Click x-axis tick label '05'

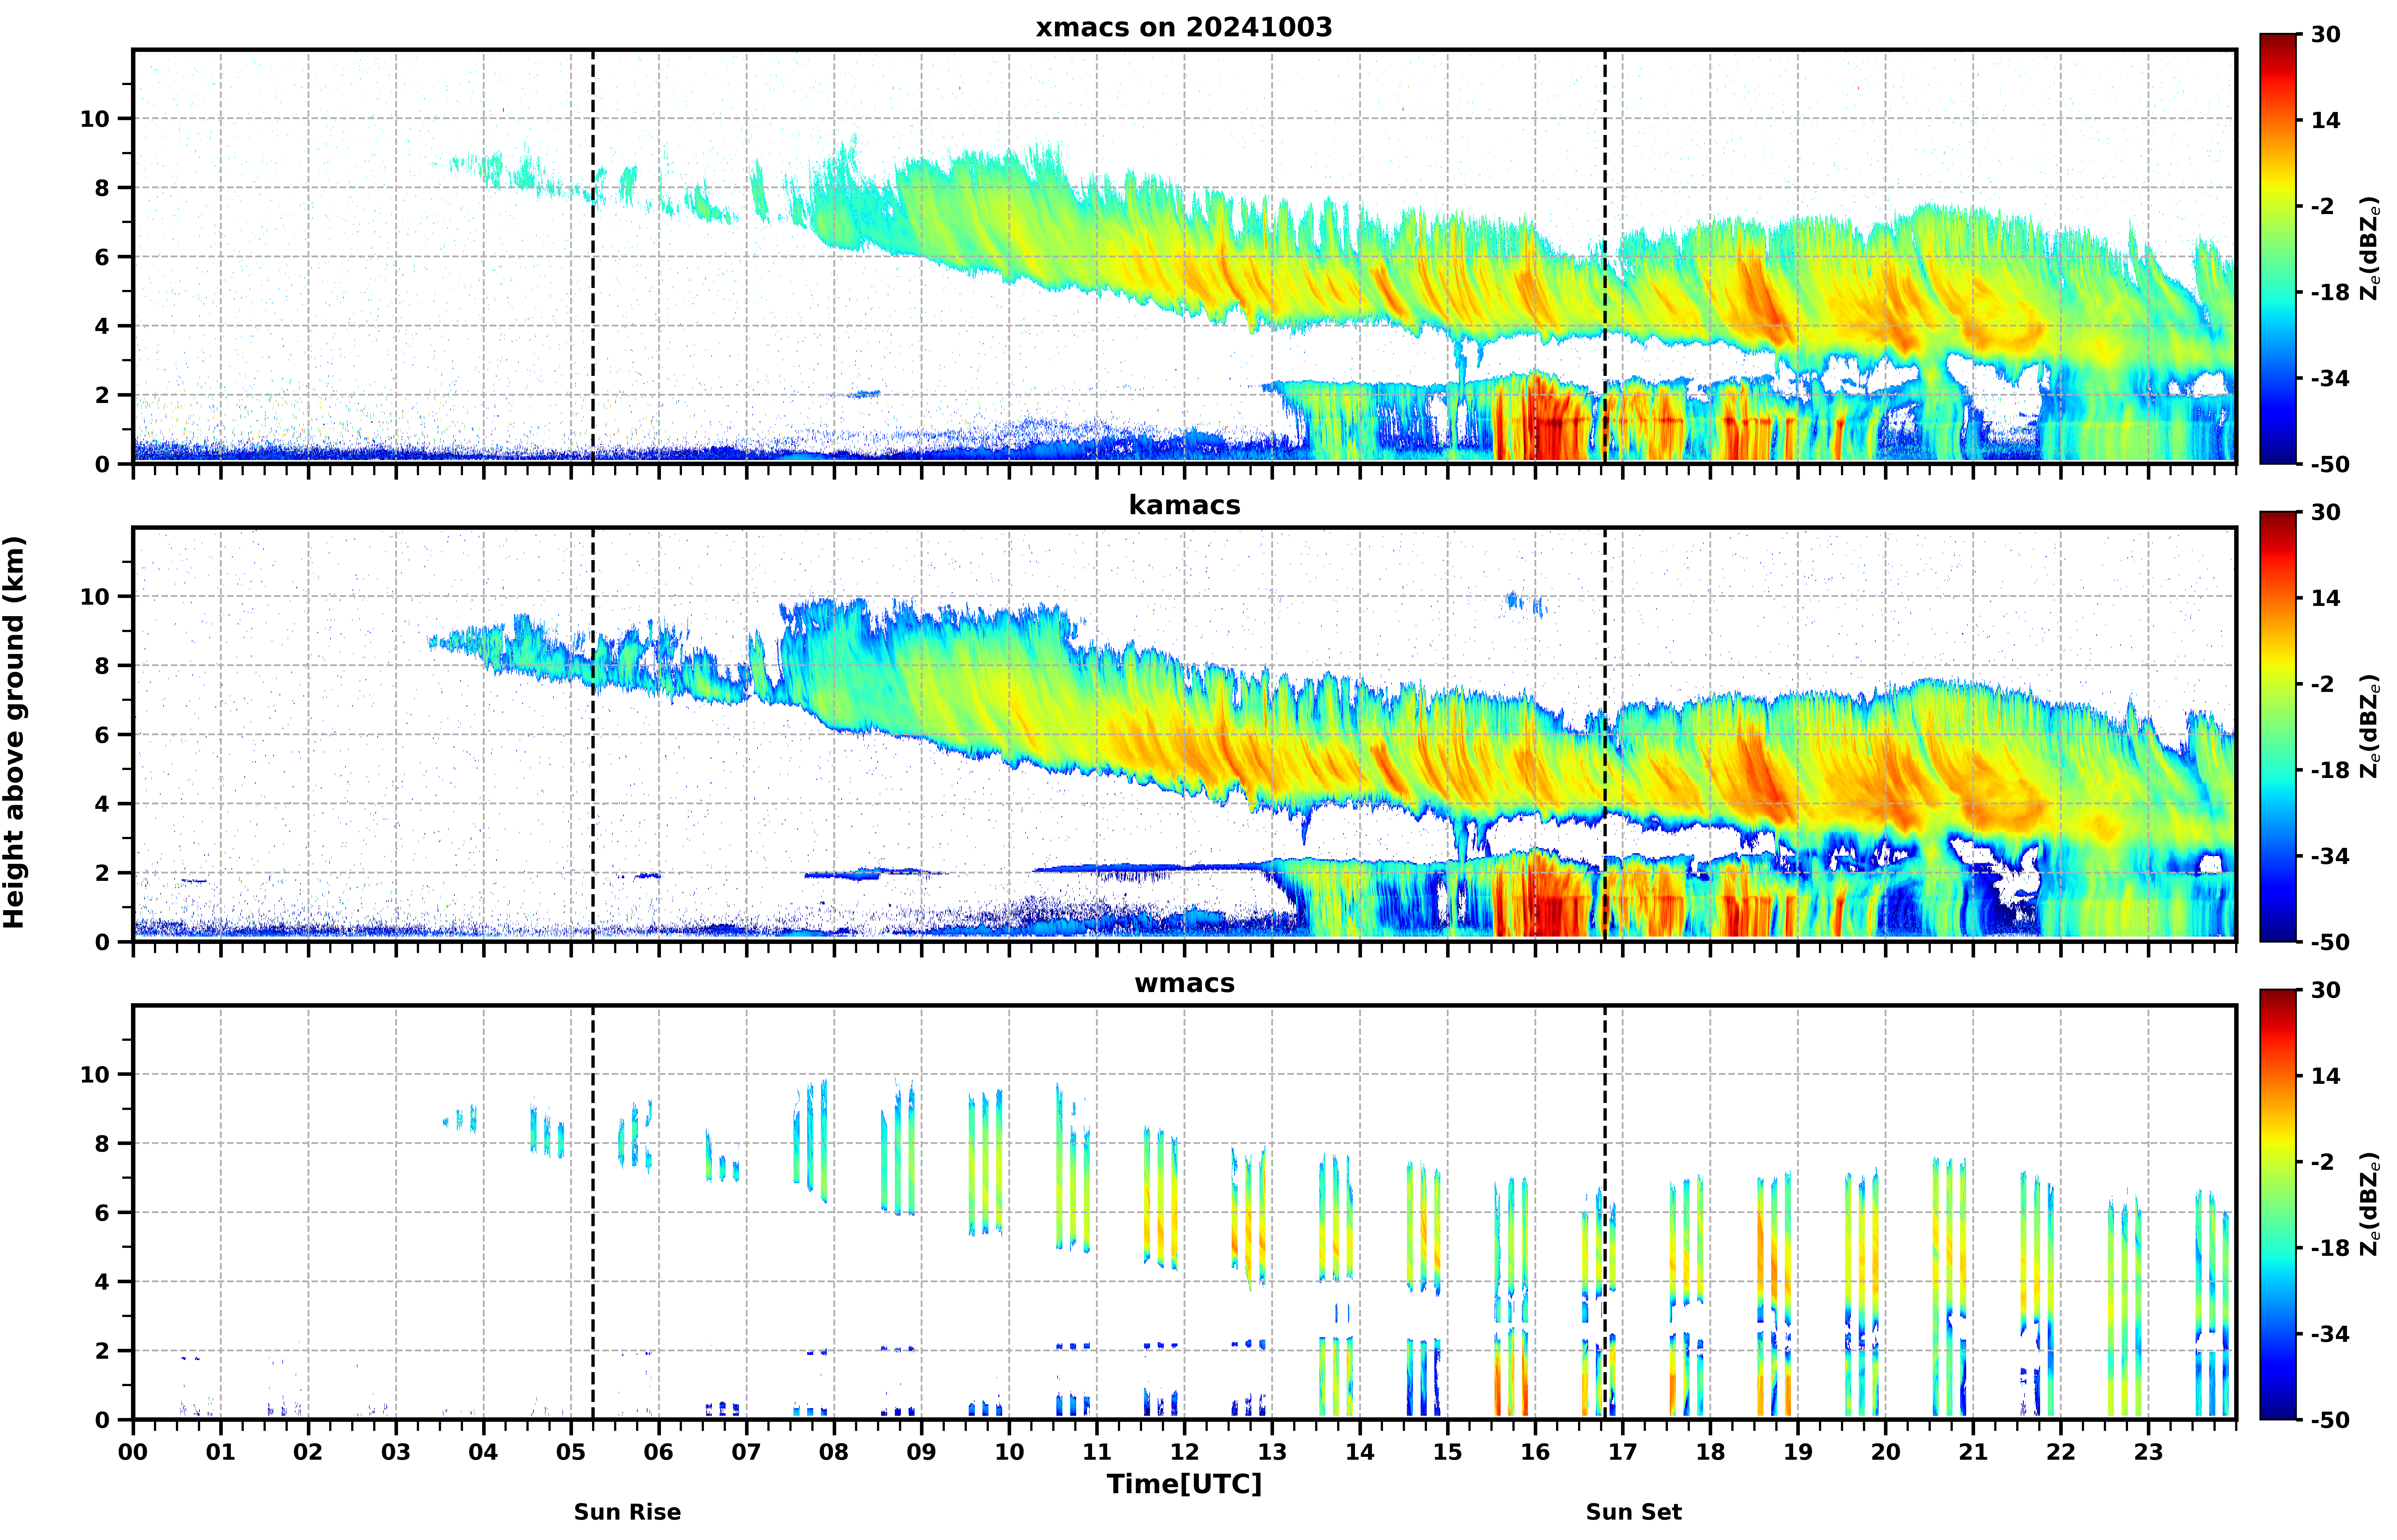(571, 1452)
